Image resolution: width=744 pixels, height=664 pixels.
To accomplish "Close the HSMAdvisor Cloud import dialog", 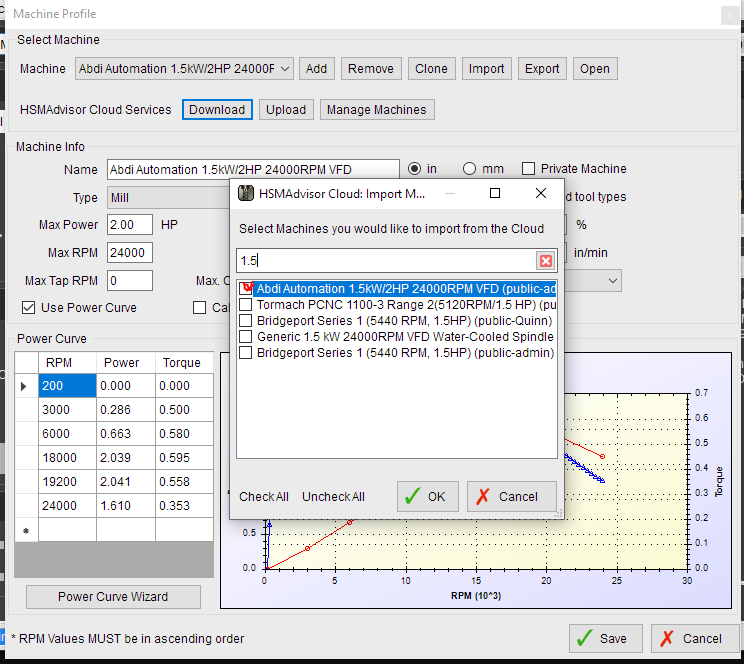I will 540,193.
